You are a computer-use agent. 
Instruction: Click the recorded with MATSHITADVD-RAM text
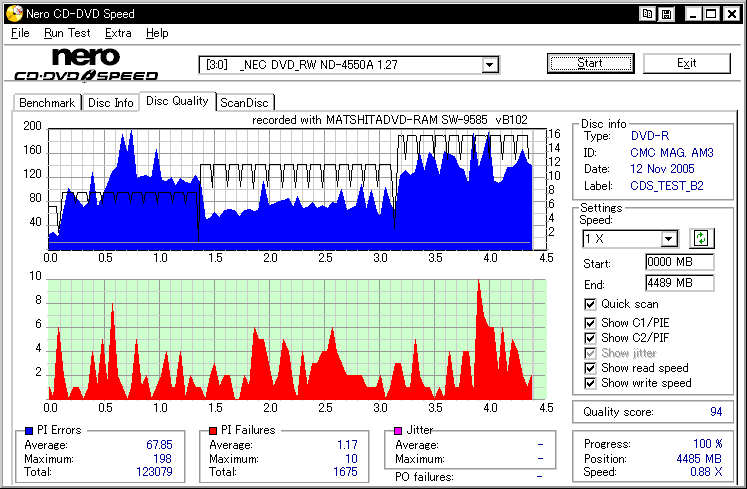click(389, 120)
